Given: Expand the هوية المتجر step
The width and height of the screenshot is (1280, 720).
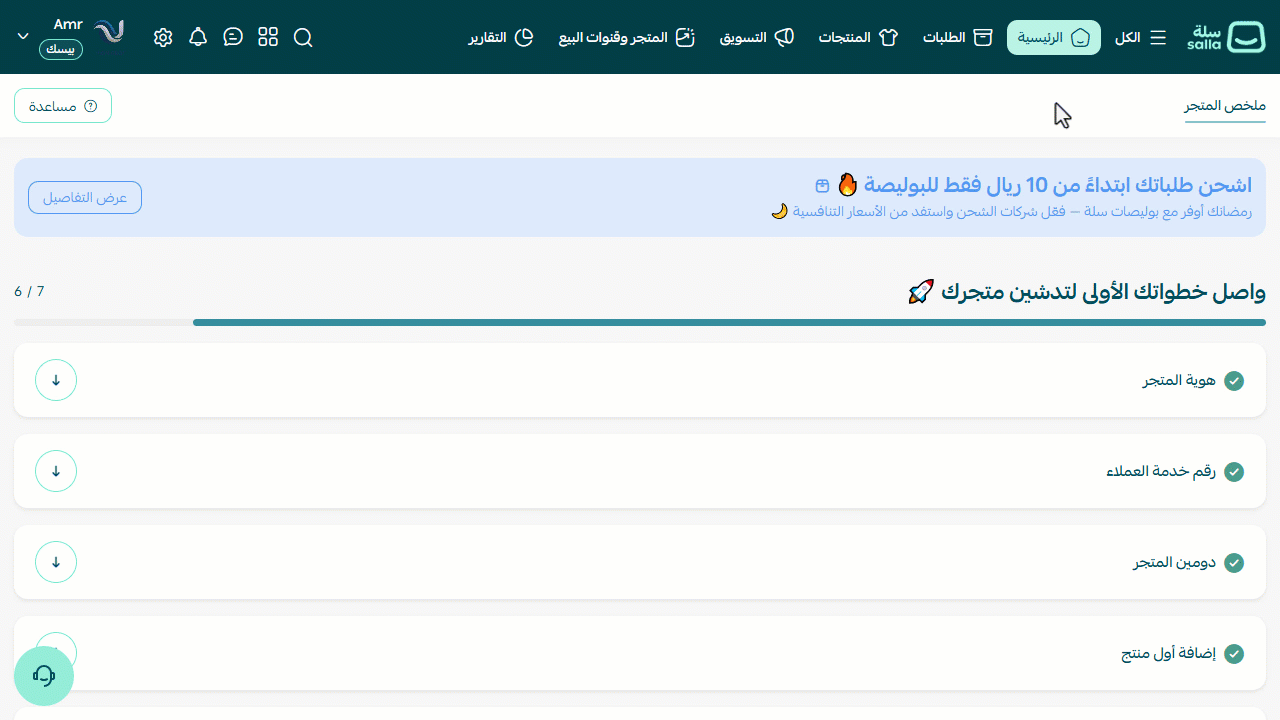Looking at the screenshot, I should [56, 380].
